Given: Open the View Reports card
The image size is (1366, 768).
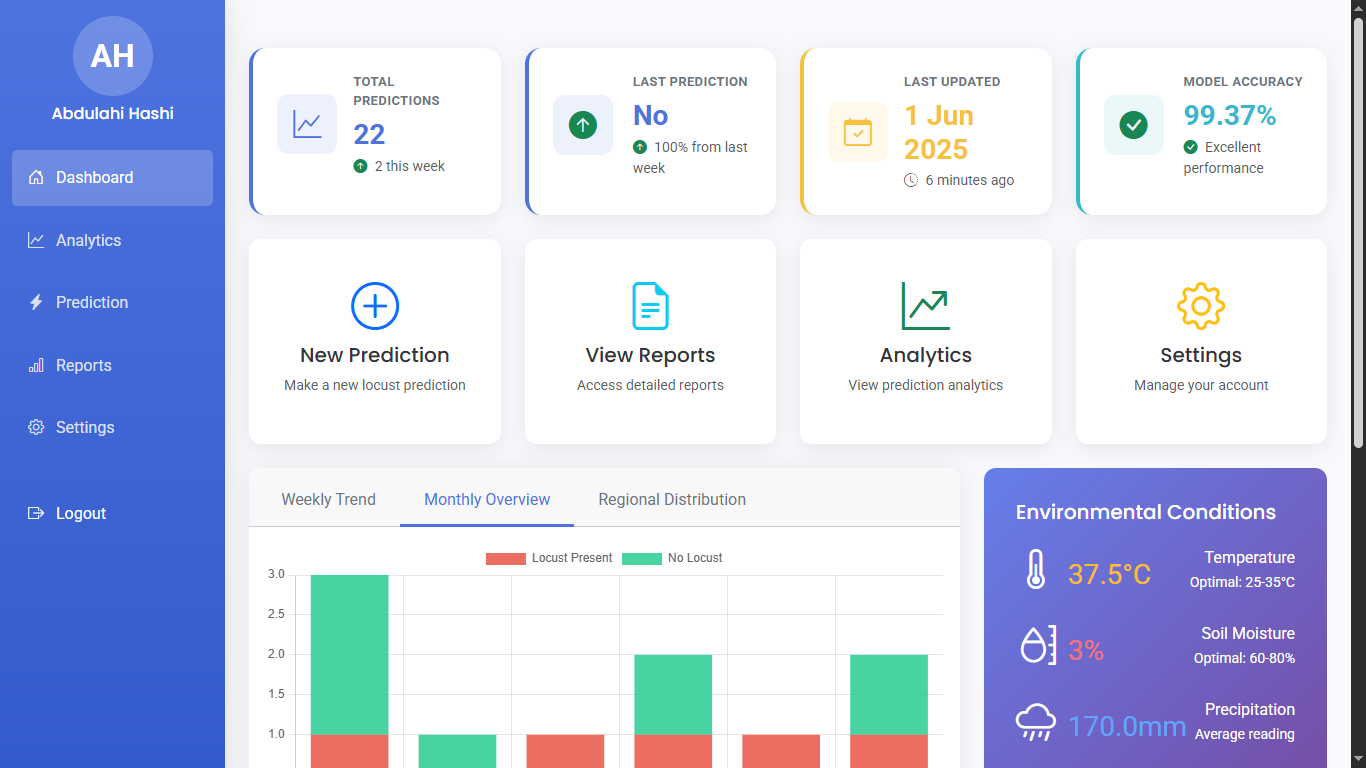Looking at the screenshot, I should click(x=650, y=341).
